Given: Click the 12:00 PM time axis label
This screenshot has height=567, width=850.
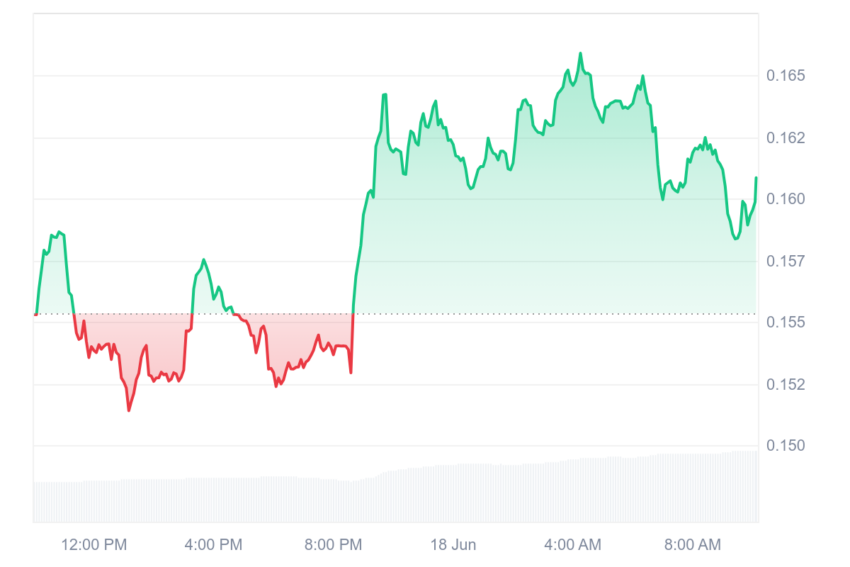Looking at the screenshot, I should [x=94, y=544].
